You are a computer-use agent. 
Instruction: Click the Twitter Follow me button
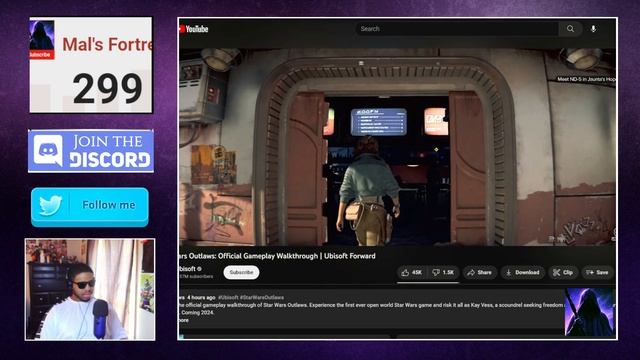(90, 207)
